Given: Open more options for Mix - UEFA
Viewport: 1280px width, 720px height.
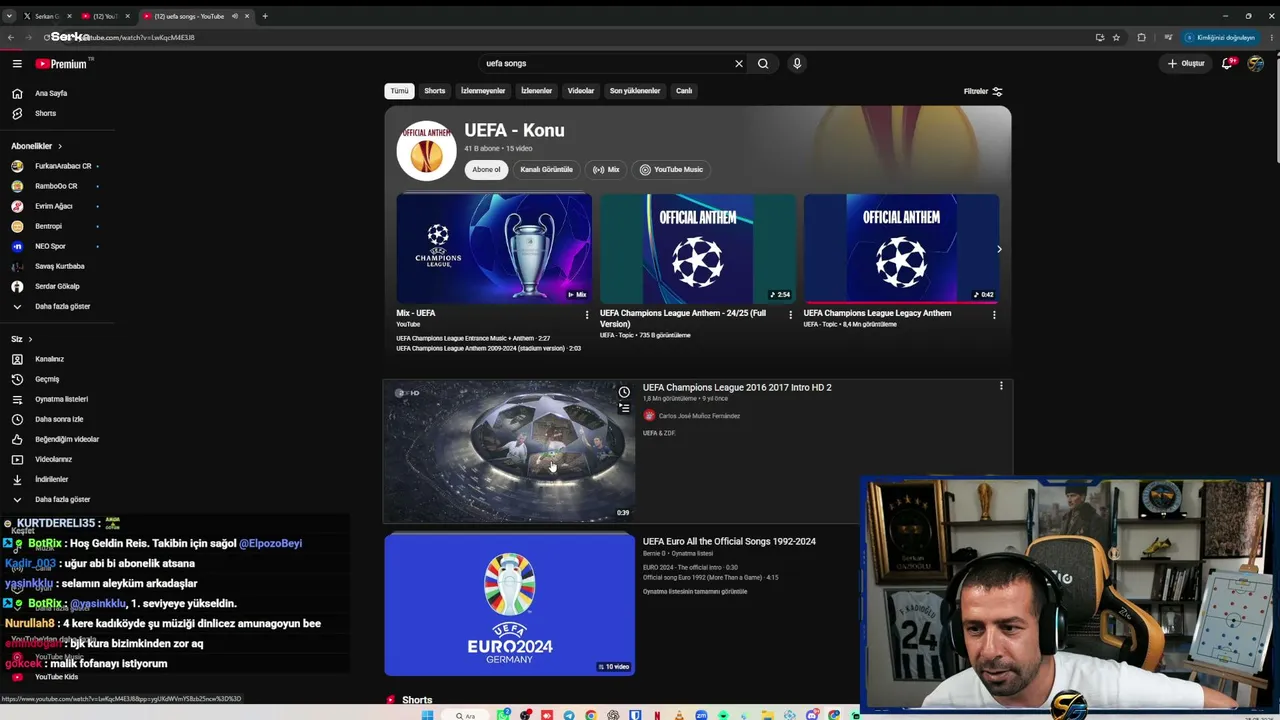Looking at the screenshot, I should (x=587, y=314).
